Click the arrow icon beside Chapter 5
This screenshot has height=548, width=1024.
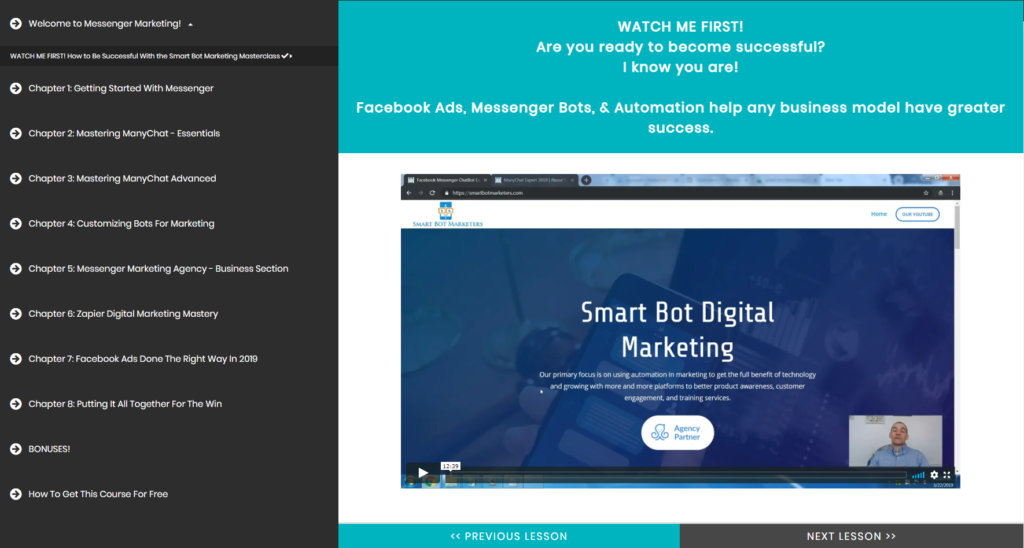click(16, 268)
